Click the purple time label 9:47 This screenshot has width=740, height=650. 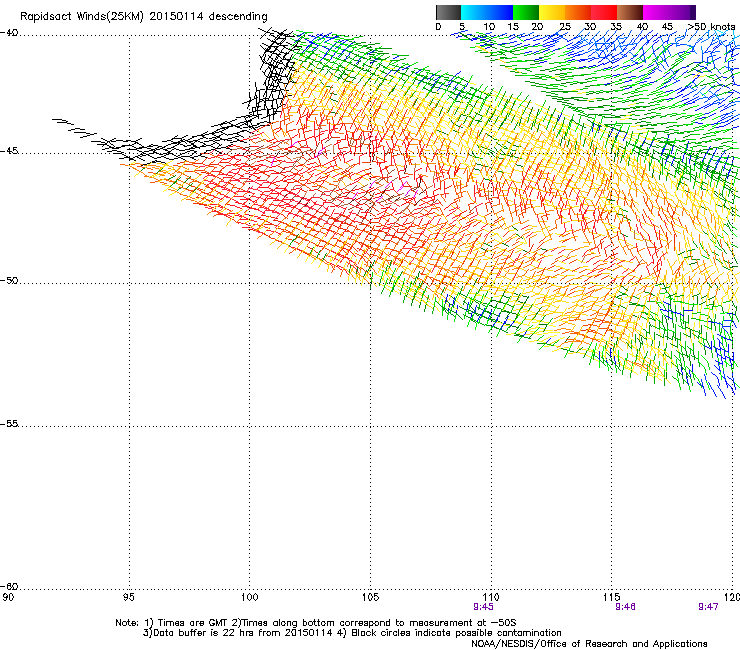click(708, 607)
